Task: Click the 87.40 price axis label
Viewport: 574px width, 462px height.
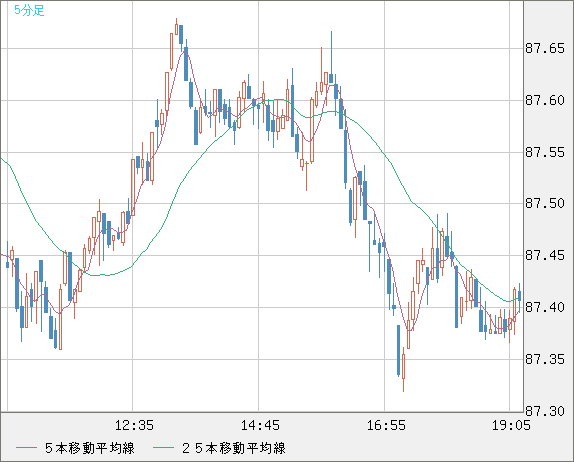Action: [x=545, y=307]
